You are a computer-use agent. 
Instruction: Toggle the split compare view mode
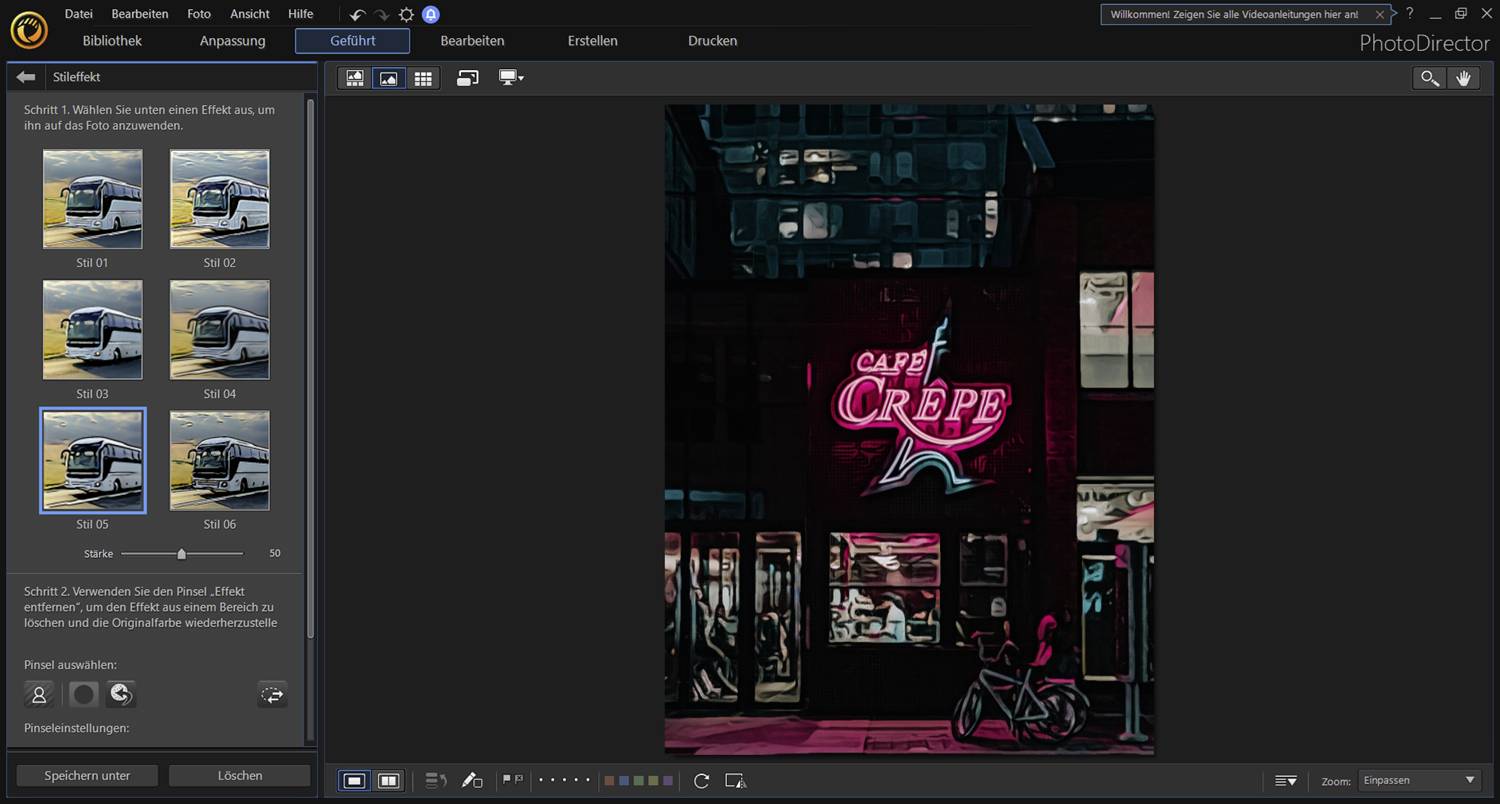(389, 781)
